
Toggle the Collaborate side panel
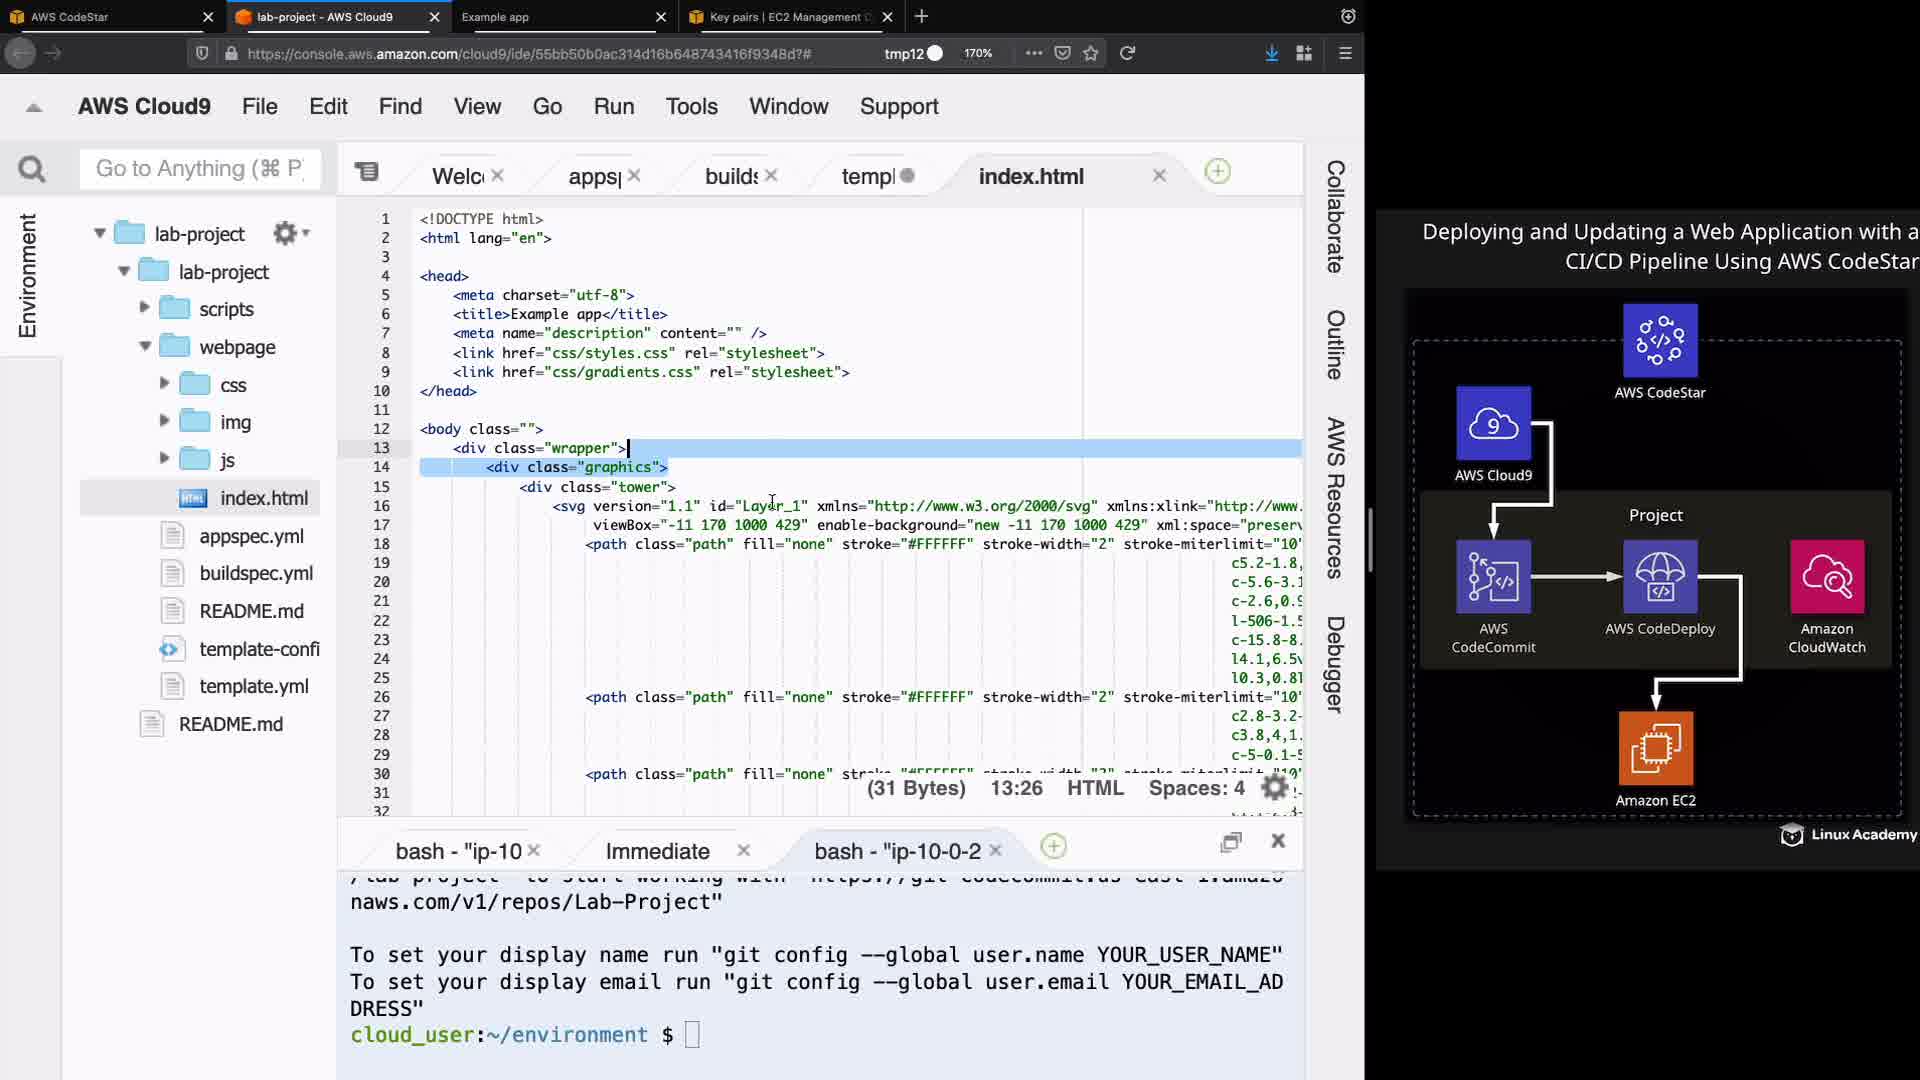pos(1335,216)
